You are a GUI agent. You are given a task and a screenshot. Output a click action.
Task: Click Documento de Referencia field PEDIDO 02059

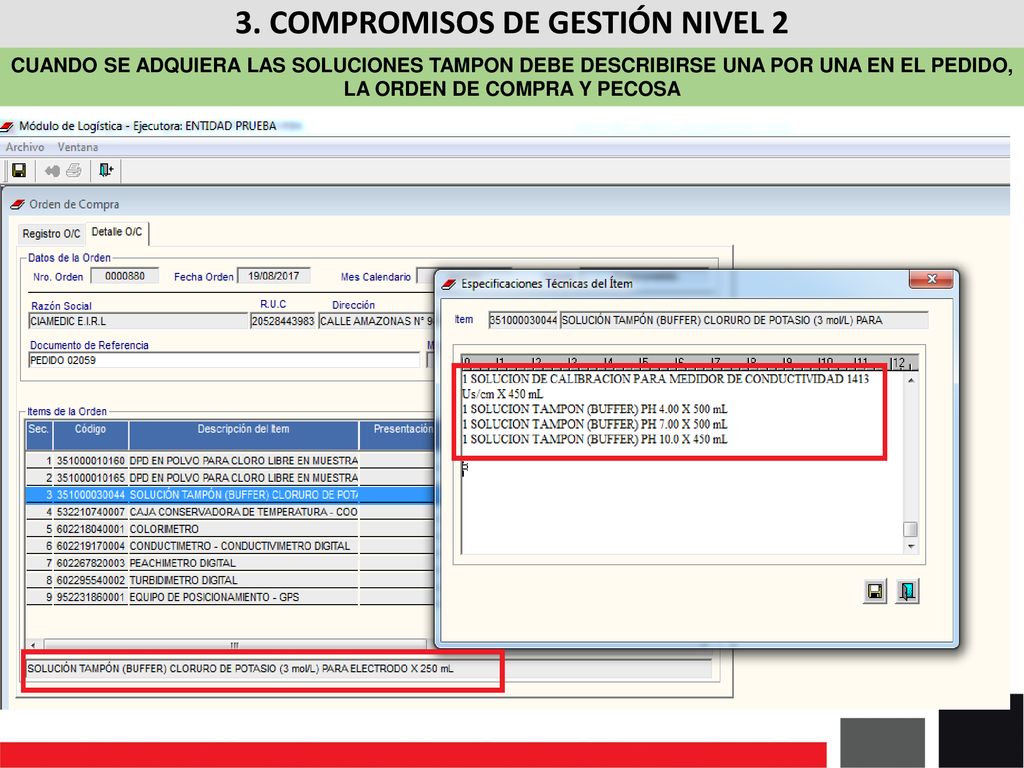tap(224, 360)
